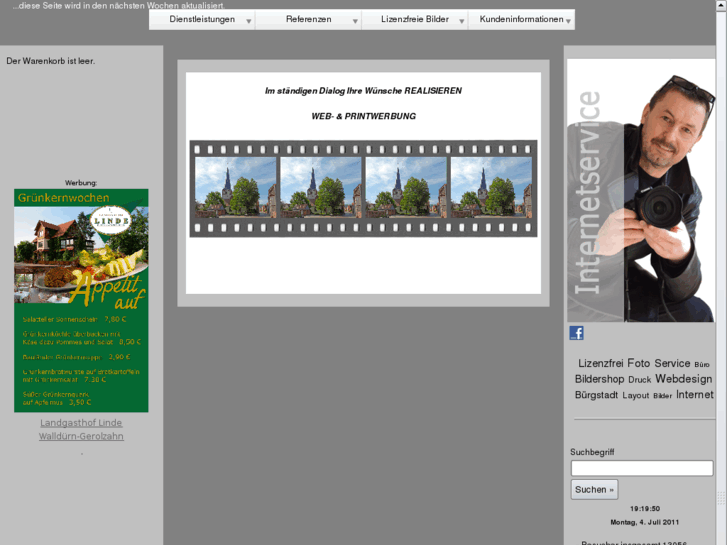Click the clock time 19:19:50
The width and height of the screenshot is (727, 545).
(x=645, y=509)
